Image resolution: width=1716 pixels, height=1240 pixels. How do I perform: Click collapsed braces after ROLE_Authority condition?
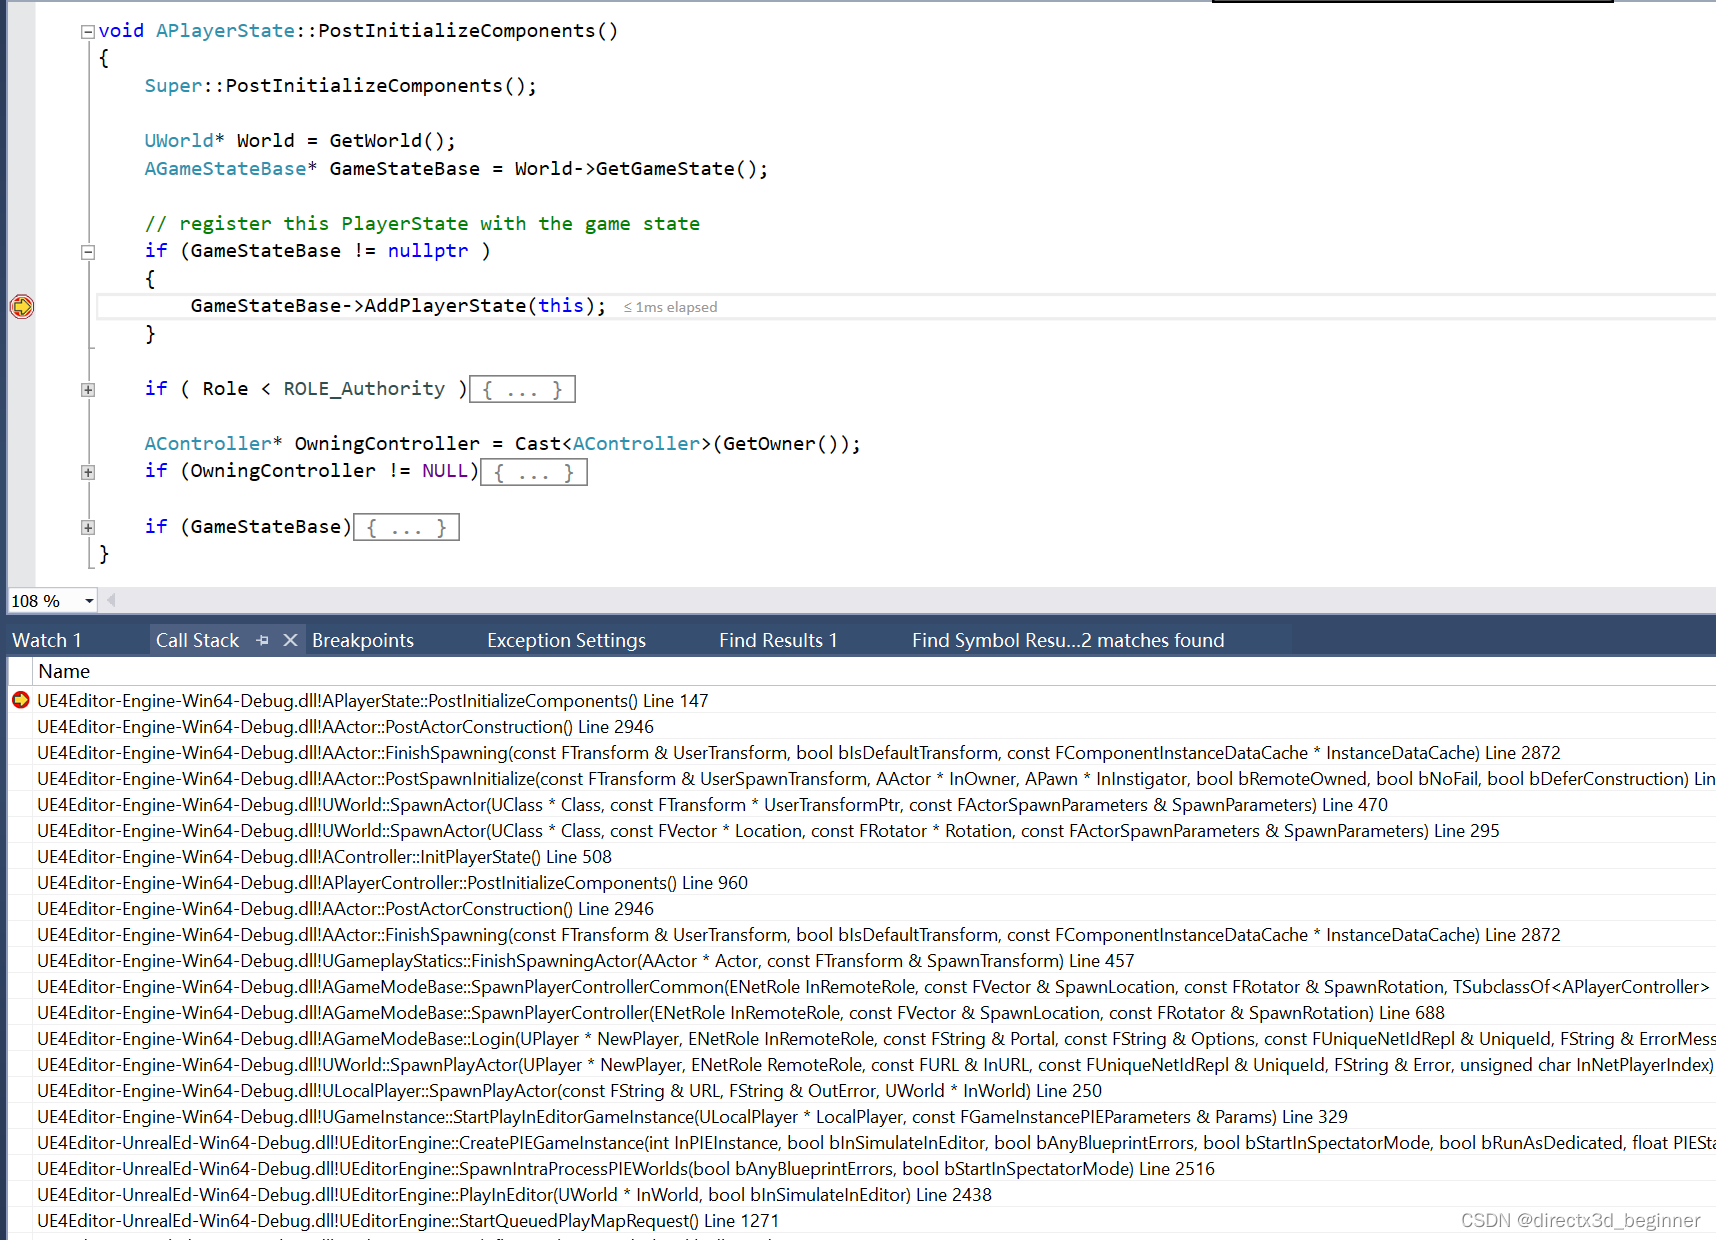[522, 389]
